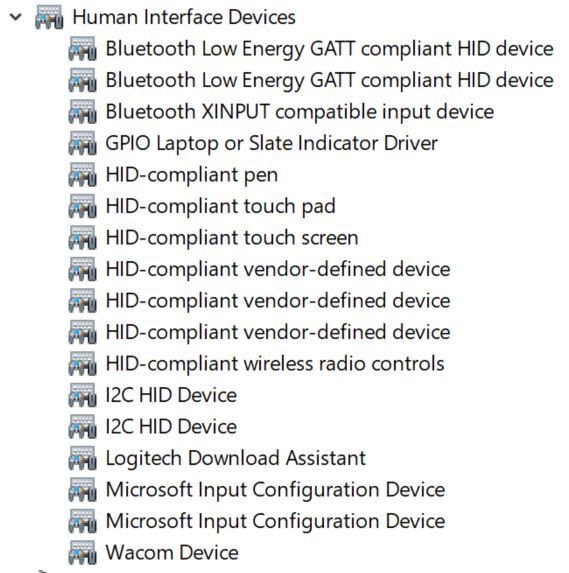
Task: Click the HID-compliant pen device icon
Action: click(x=82, y=175)
